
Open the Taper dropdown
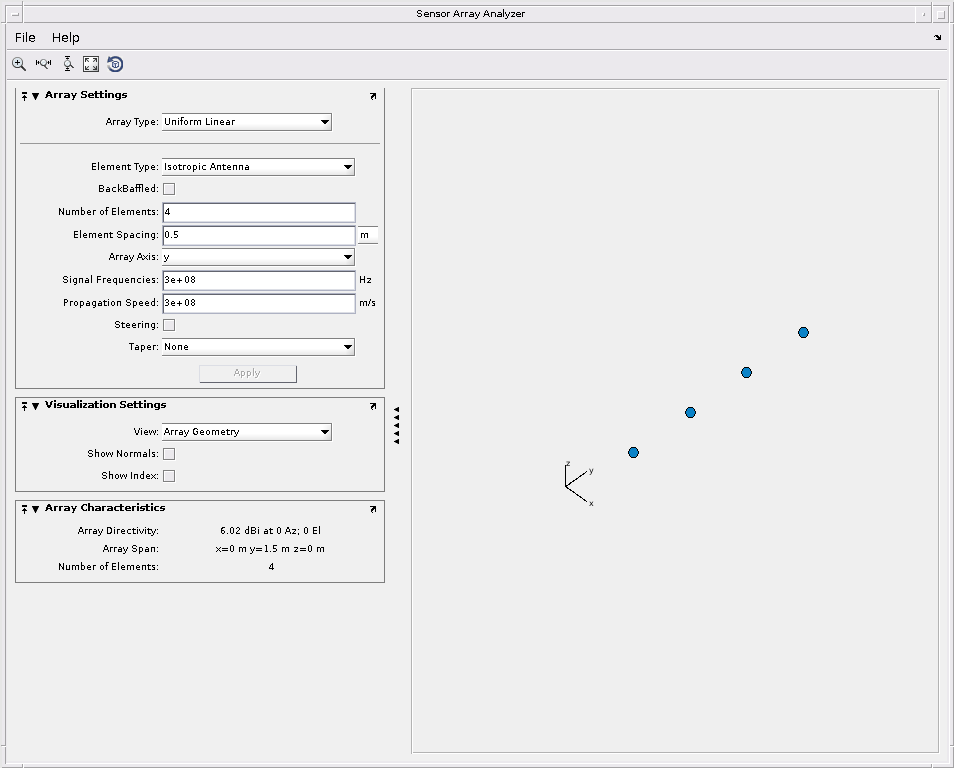tap(258, 347)
